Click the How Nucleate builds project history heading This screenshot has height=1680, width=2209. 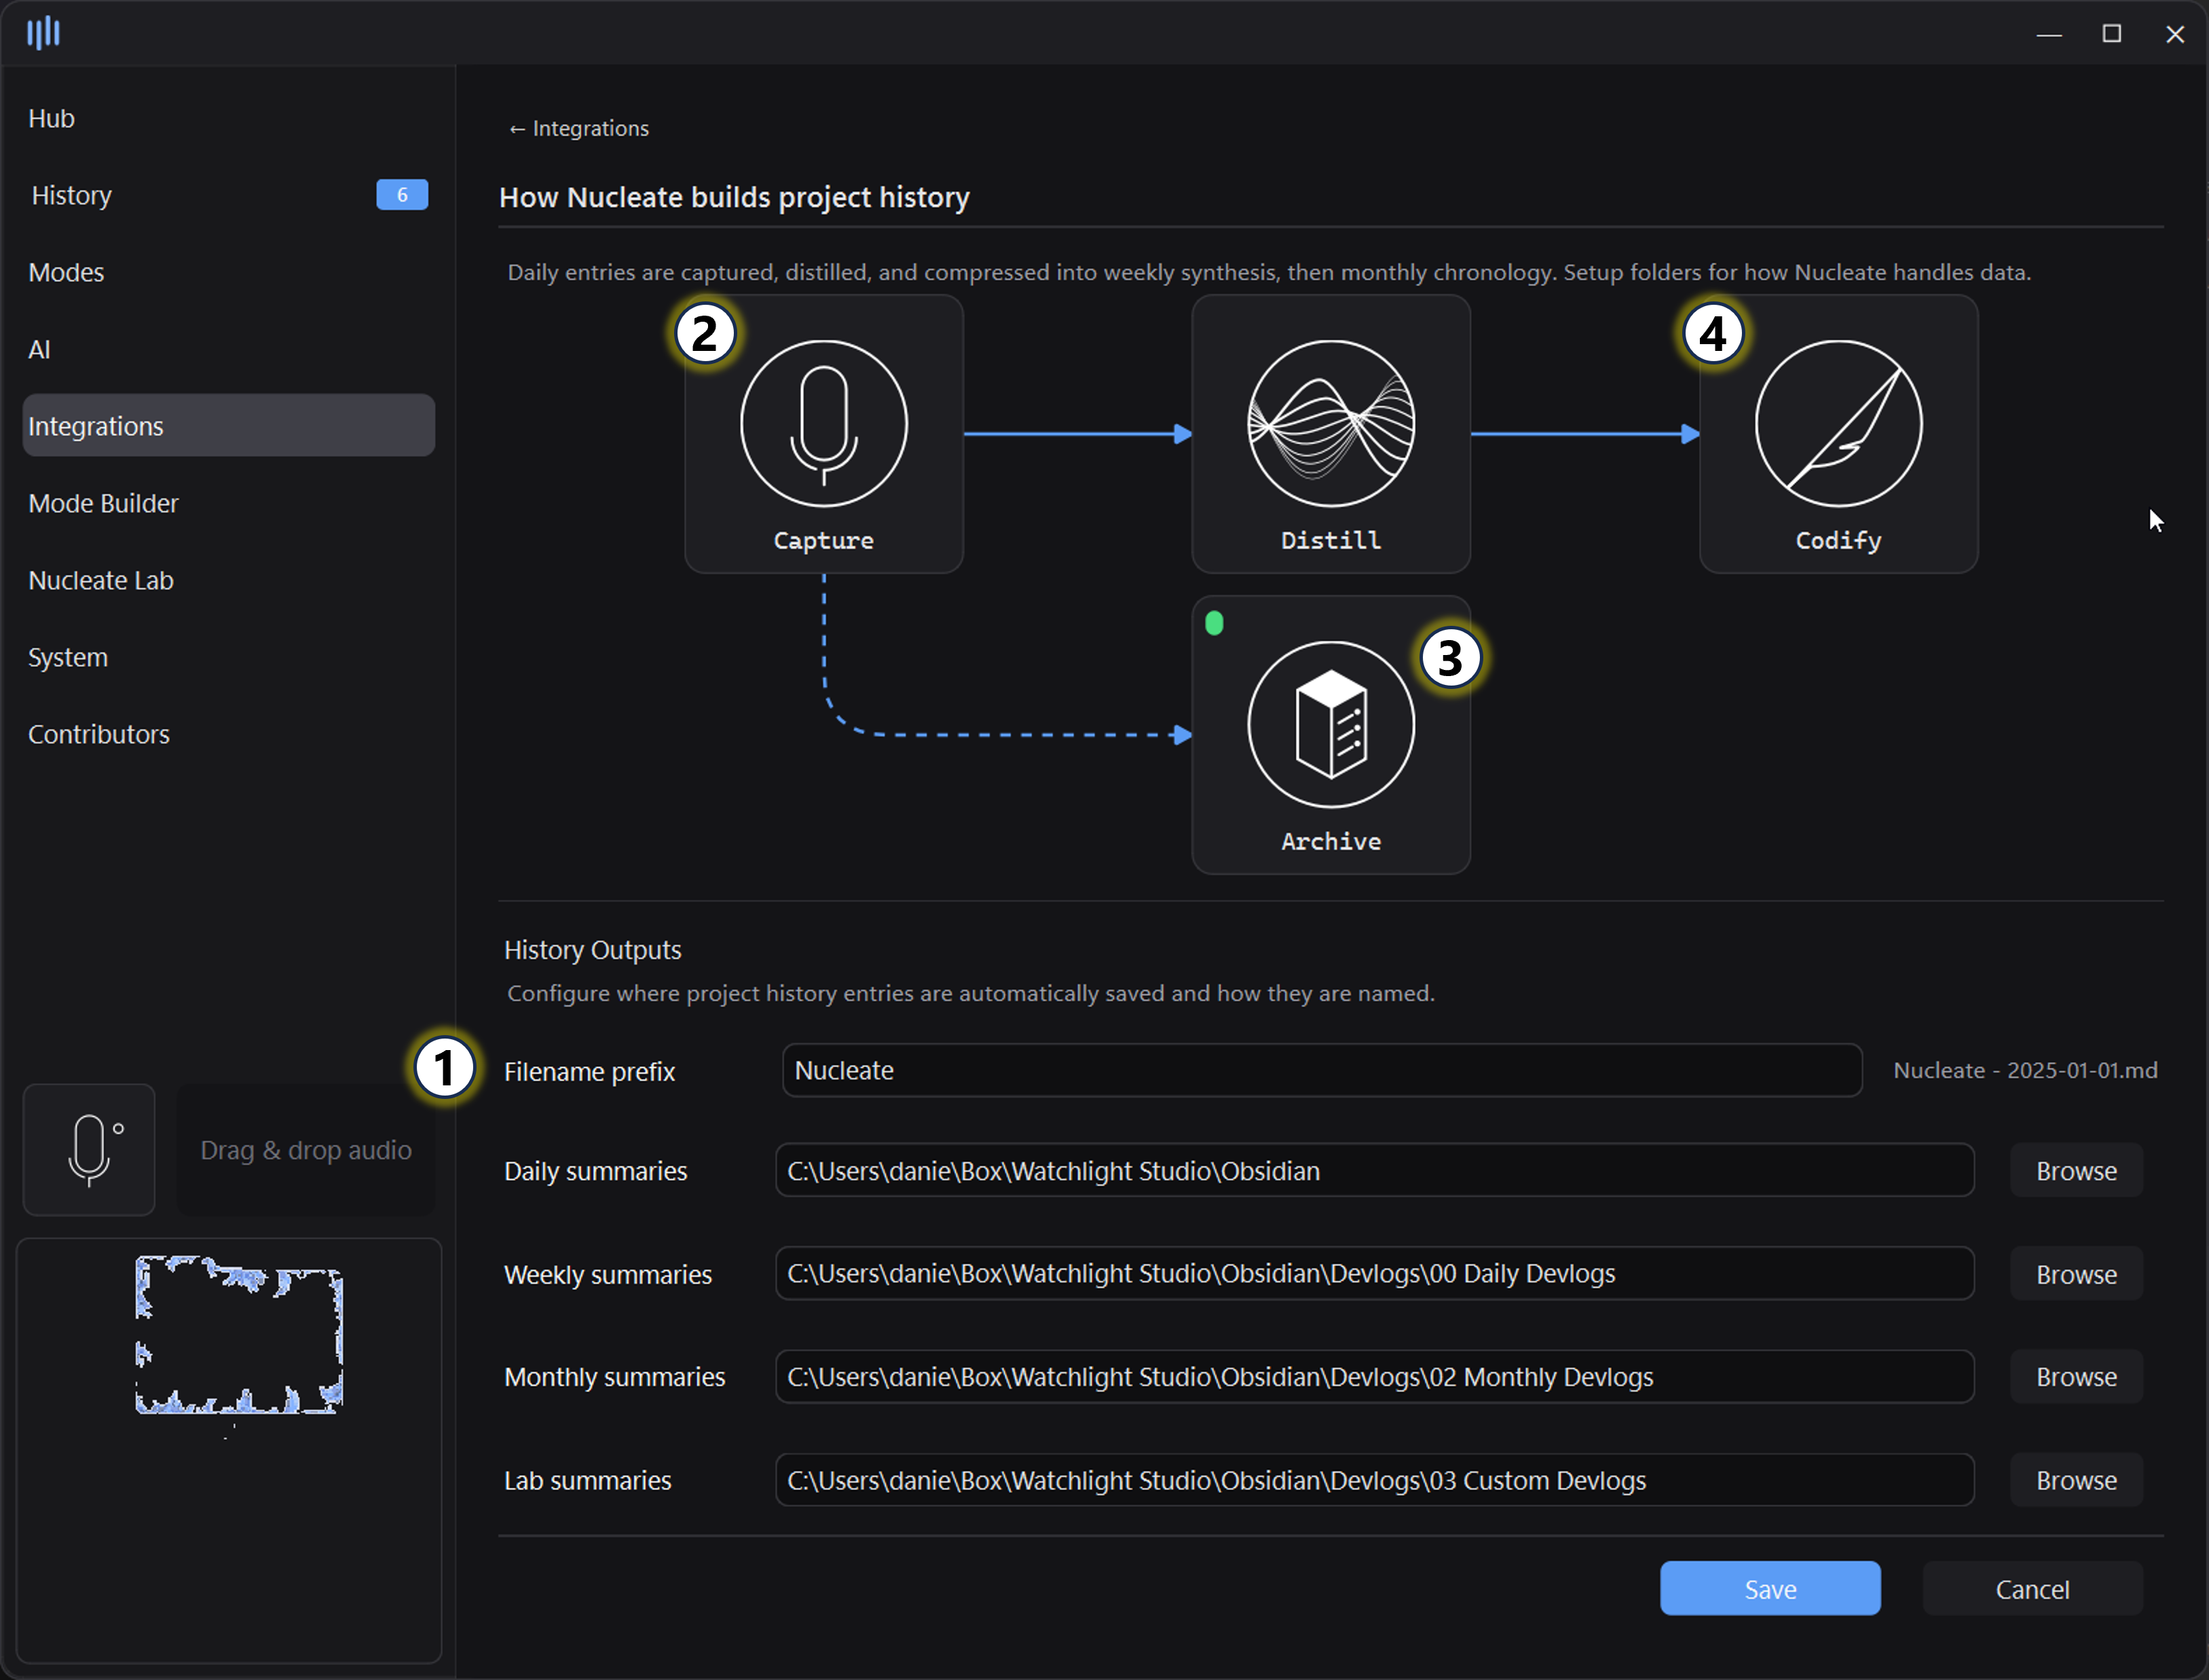[x=734, y=197]
